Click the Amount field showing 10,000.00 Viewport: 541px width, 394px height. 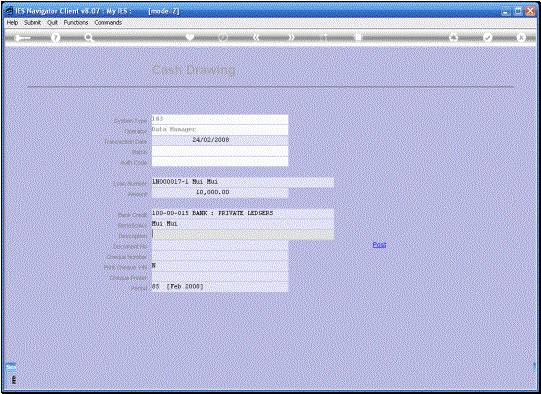pyautogui.click(x=220, y=193)
